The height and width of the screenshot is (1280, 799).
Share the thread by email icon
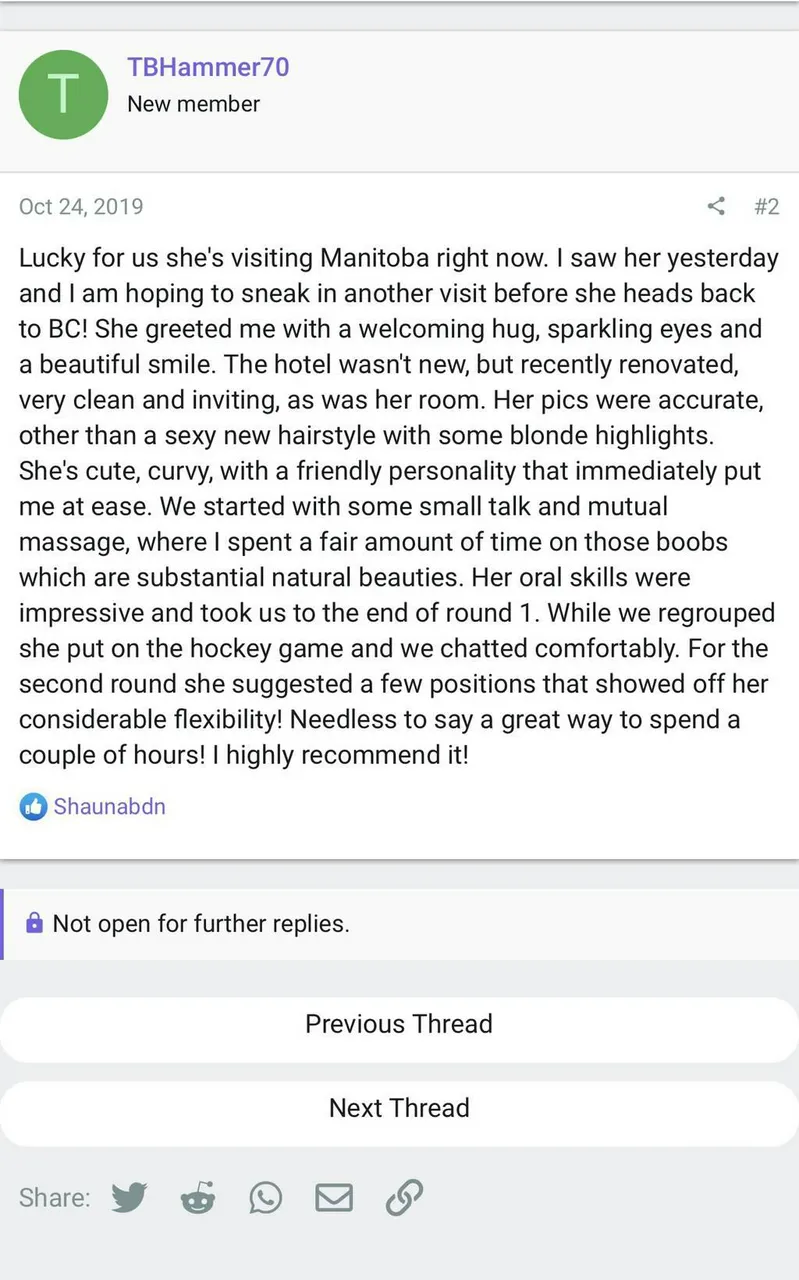[334, 1197]
